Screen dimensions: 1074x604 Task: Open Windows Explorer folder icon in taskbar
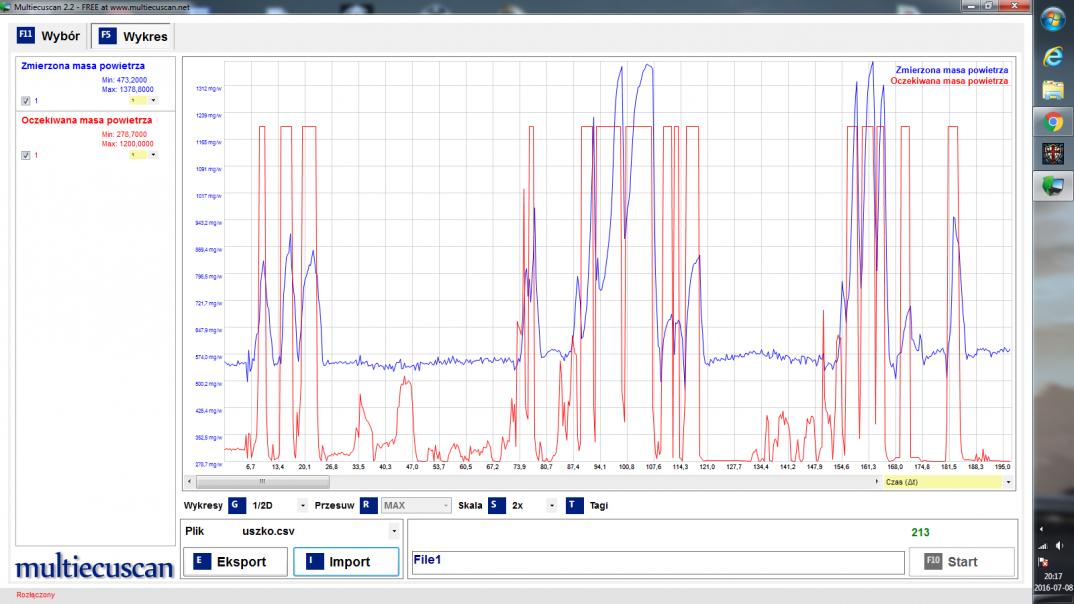[1053, 90]
